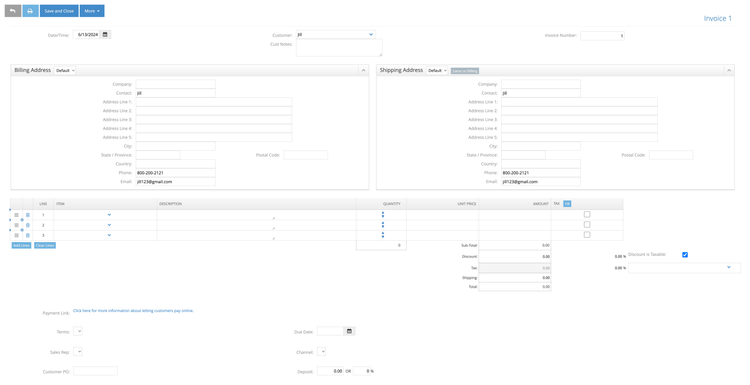Screen dimensions: 750x385
Task: Click quantity stepper arrows on line 2
Action: click(x=383, y=225)
